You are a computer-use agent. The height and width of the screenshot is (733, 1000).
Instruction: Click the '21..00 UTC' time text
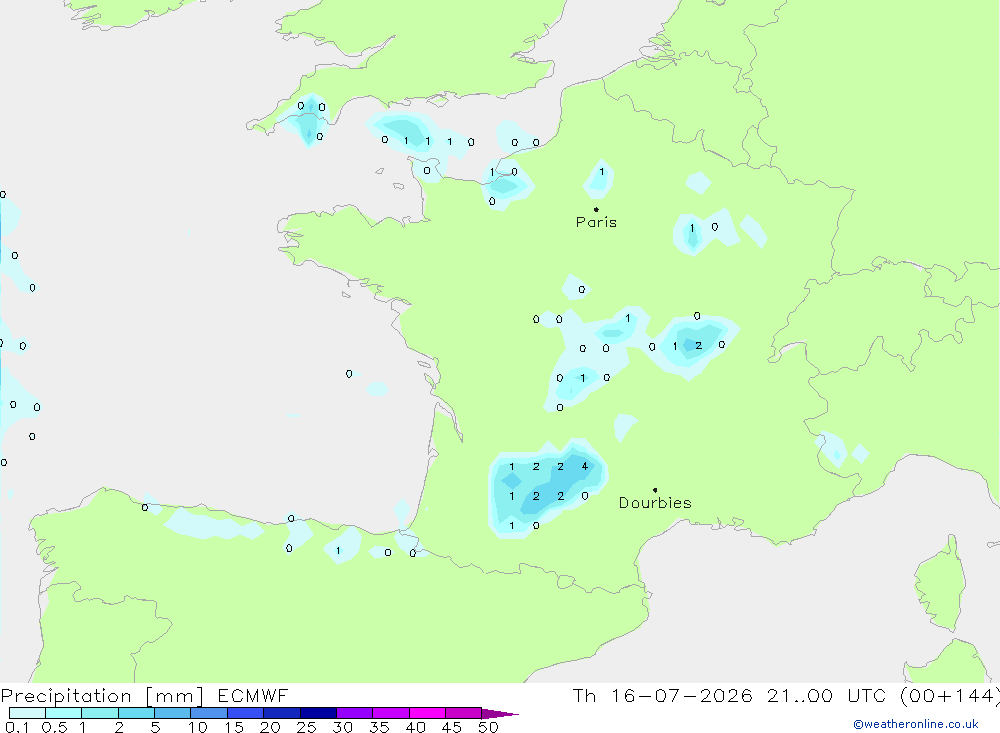[x=827, y=695]
